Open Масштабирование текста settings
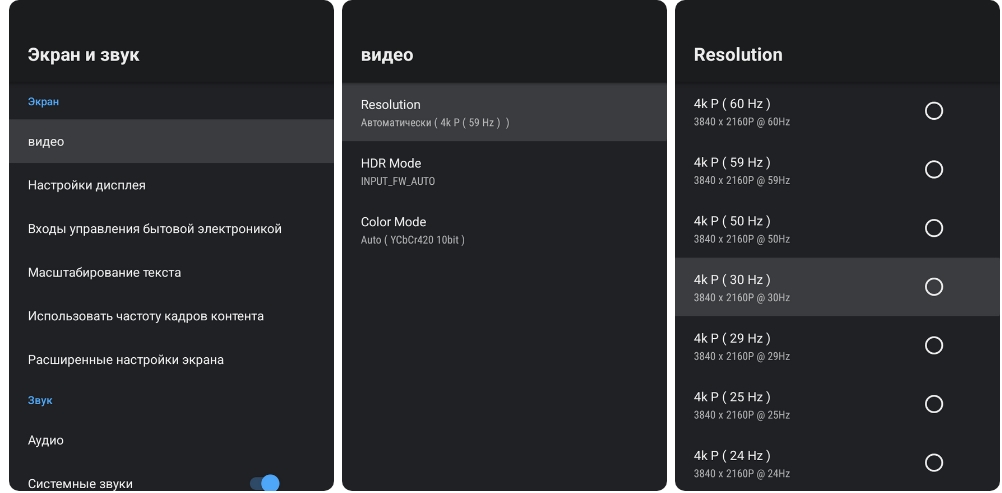Image resolution: width=1002 pixels, height=493 pixels. point(171,272)
